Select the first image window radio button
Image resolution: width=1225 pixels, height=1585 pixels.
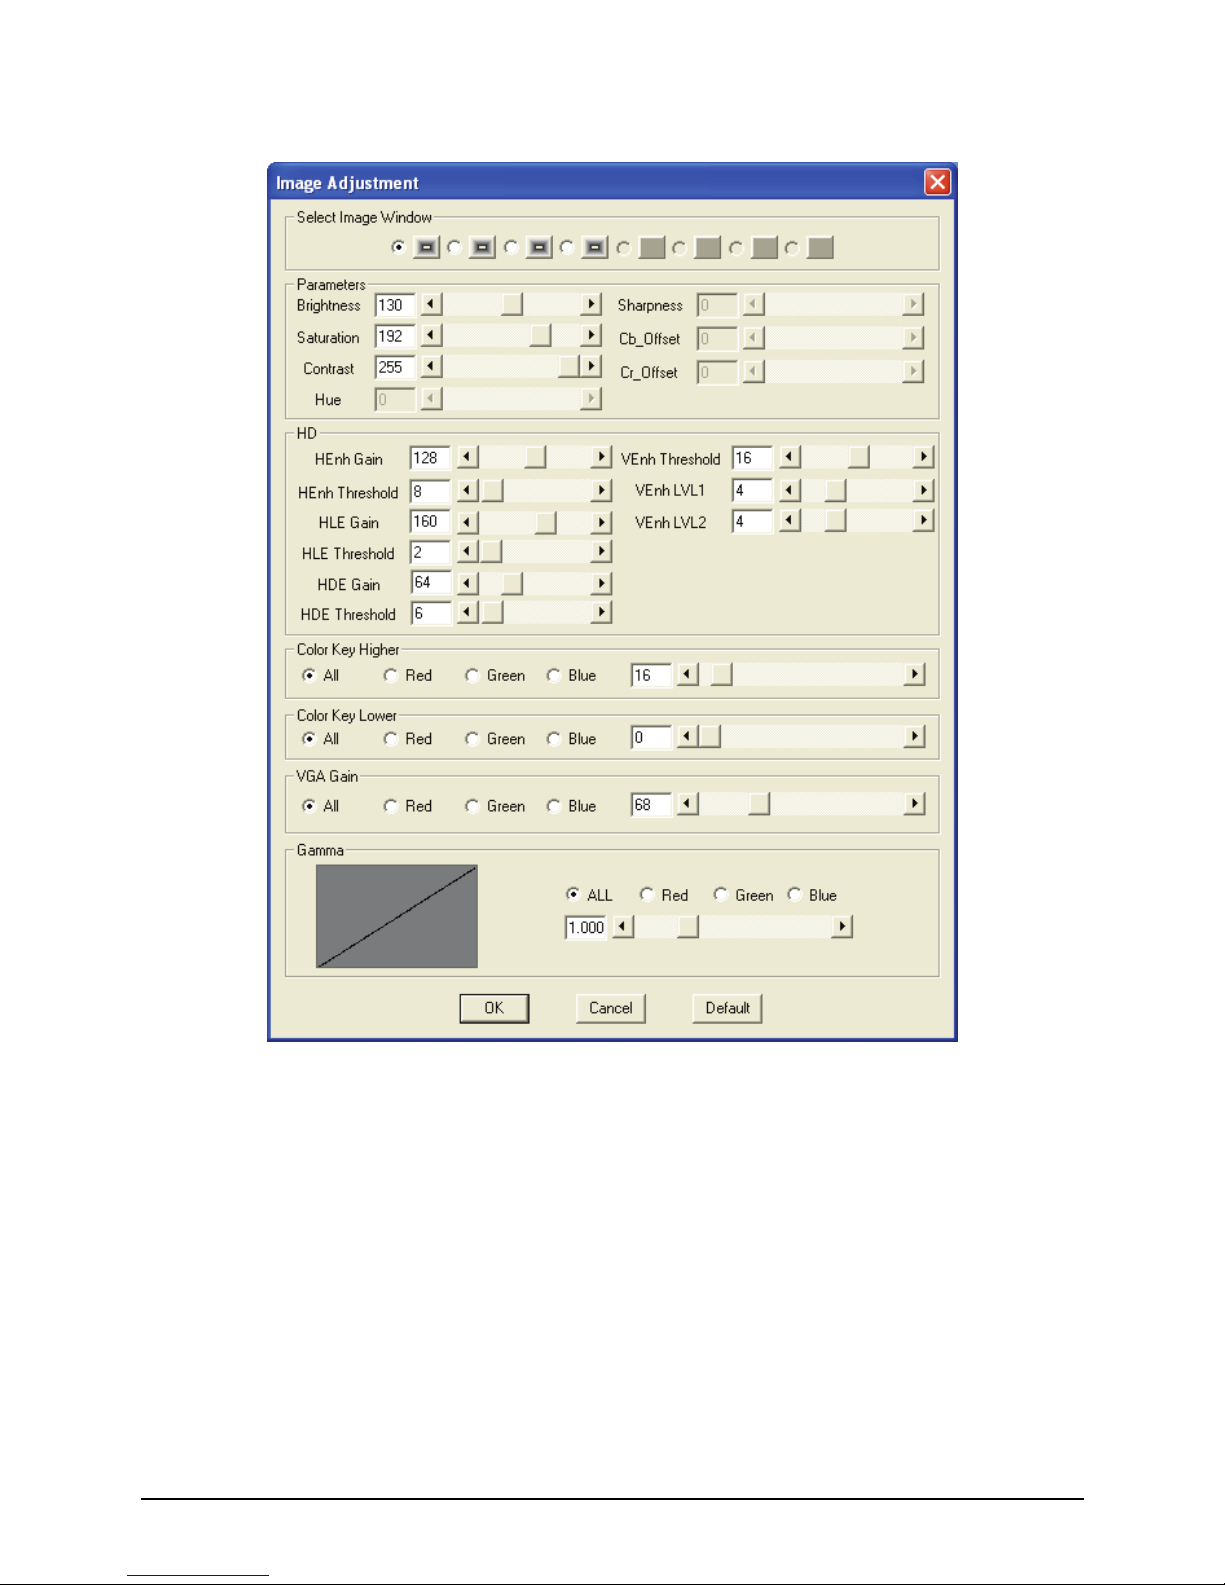coord(399,247)
